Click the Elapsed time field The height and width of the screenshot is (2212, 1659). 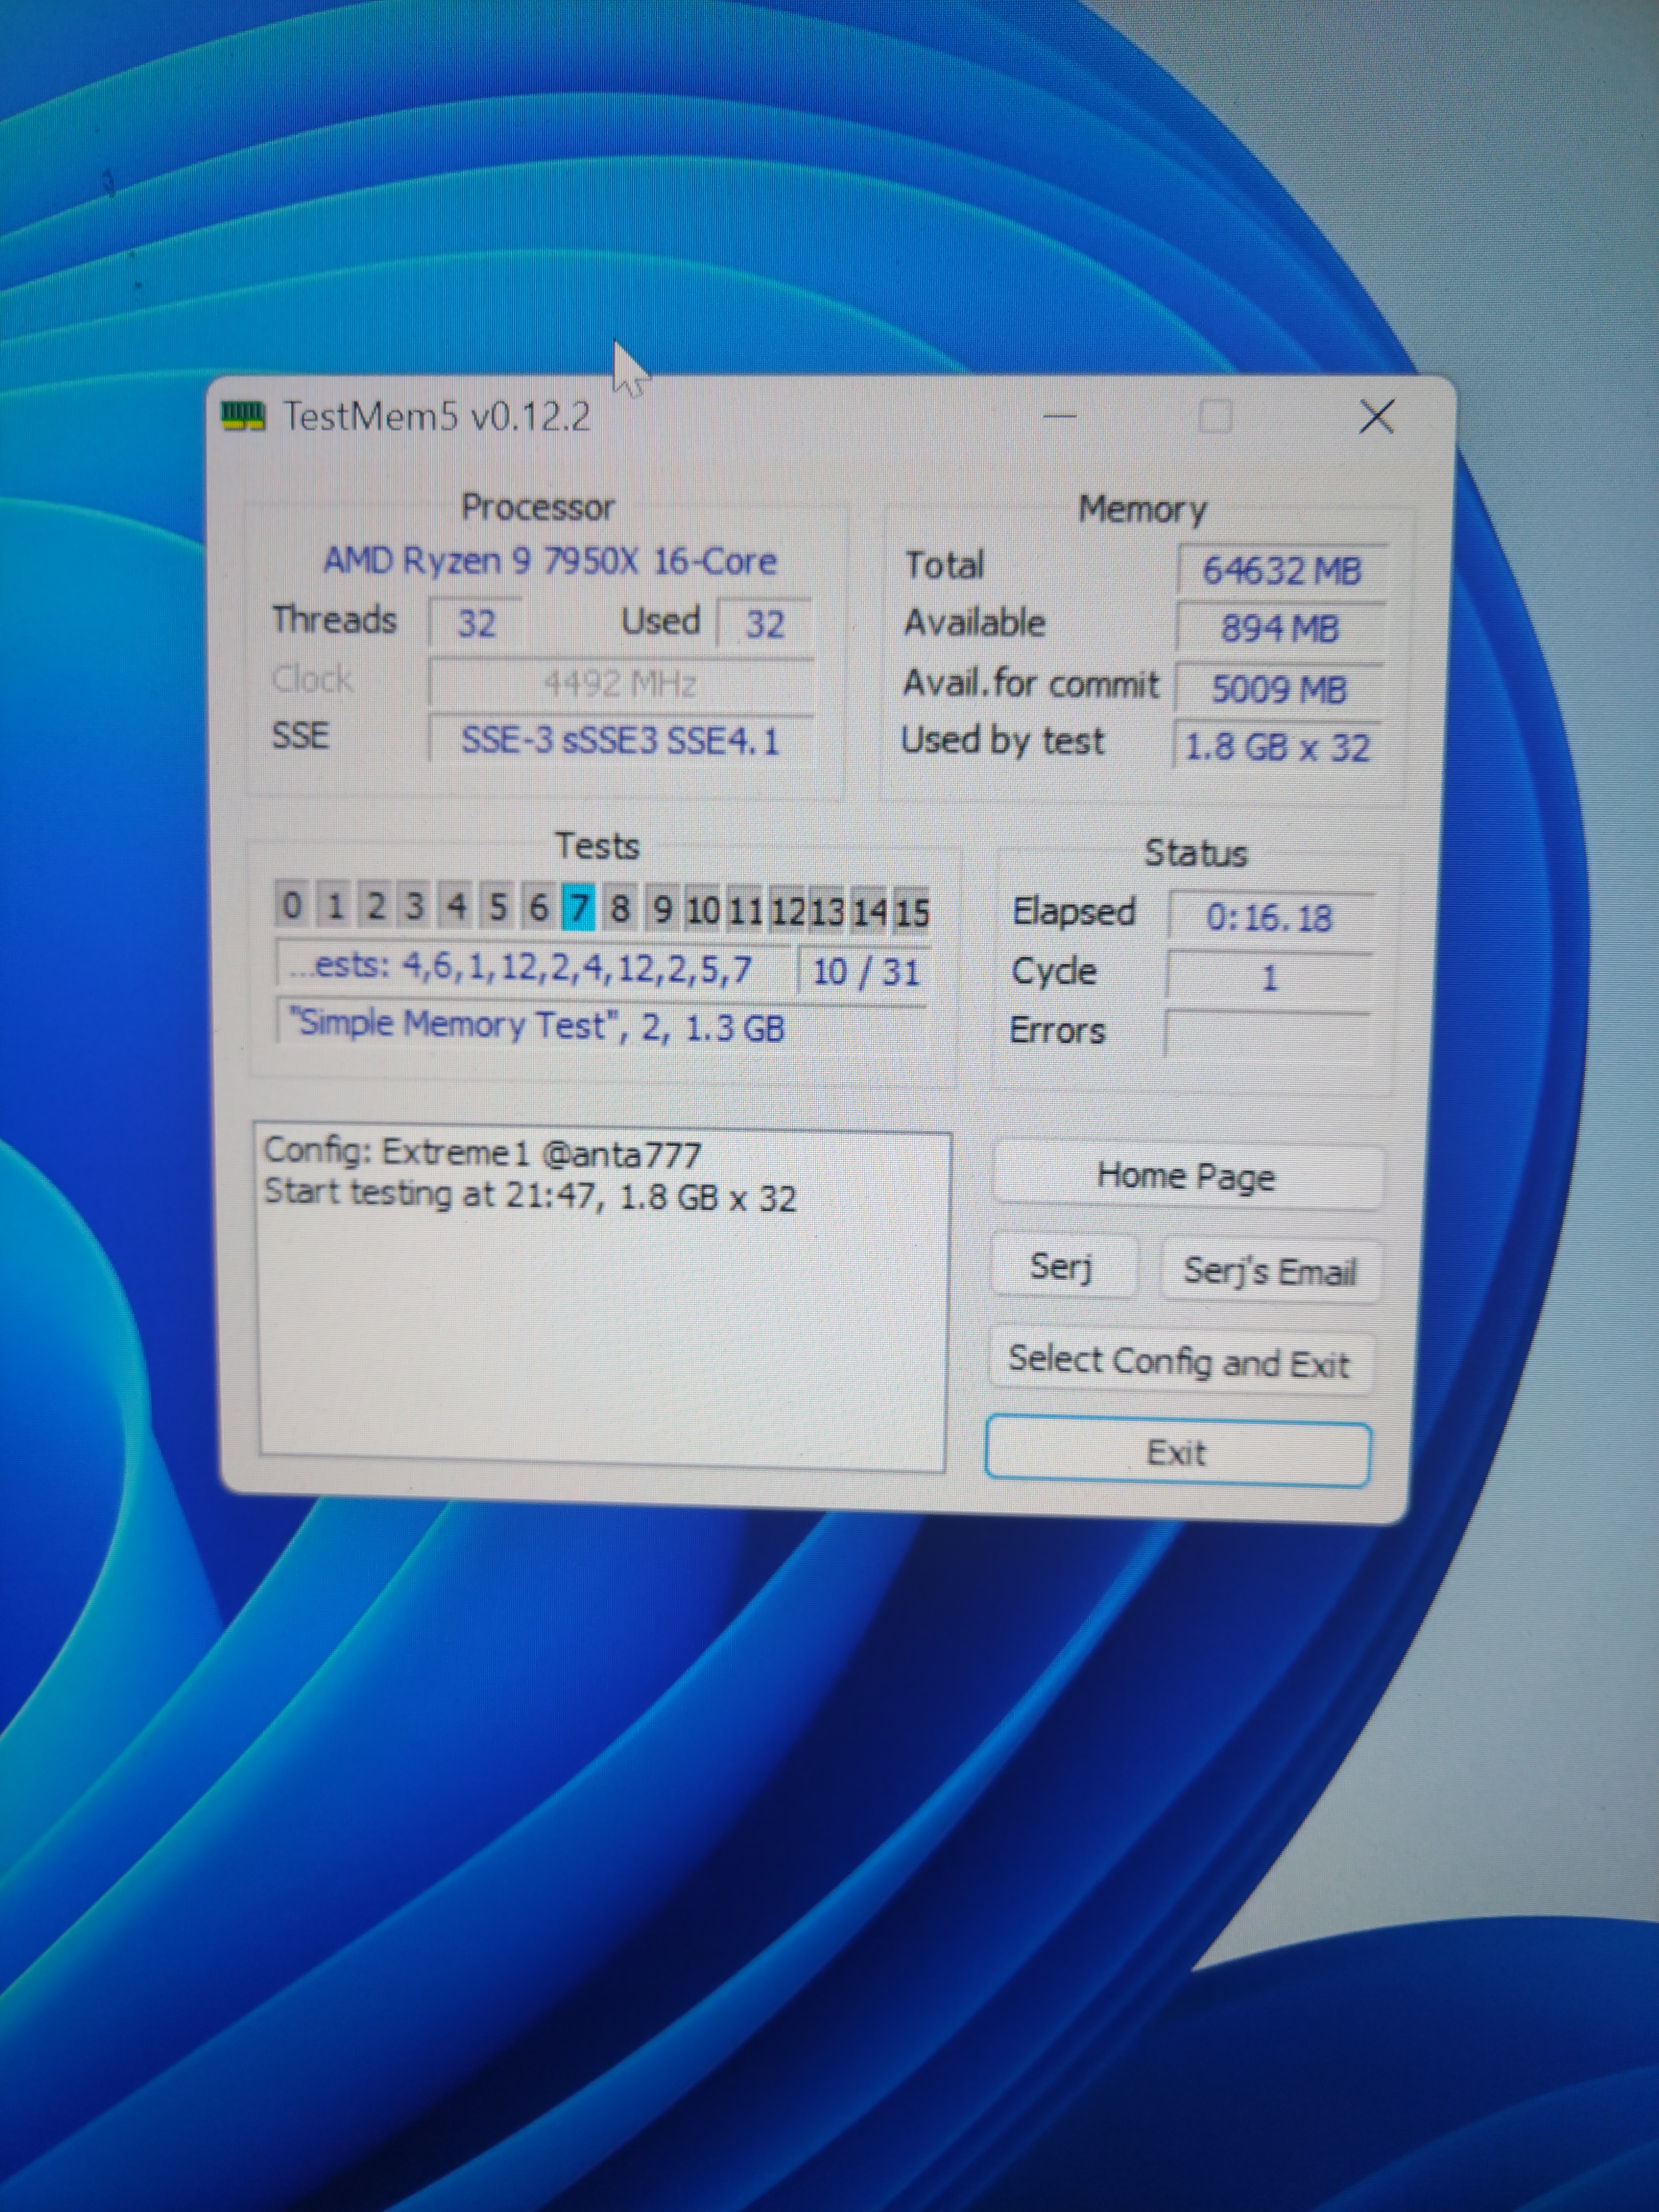(1269, 917)
